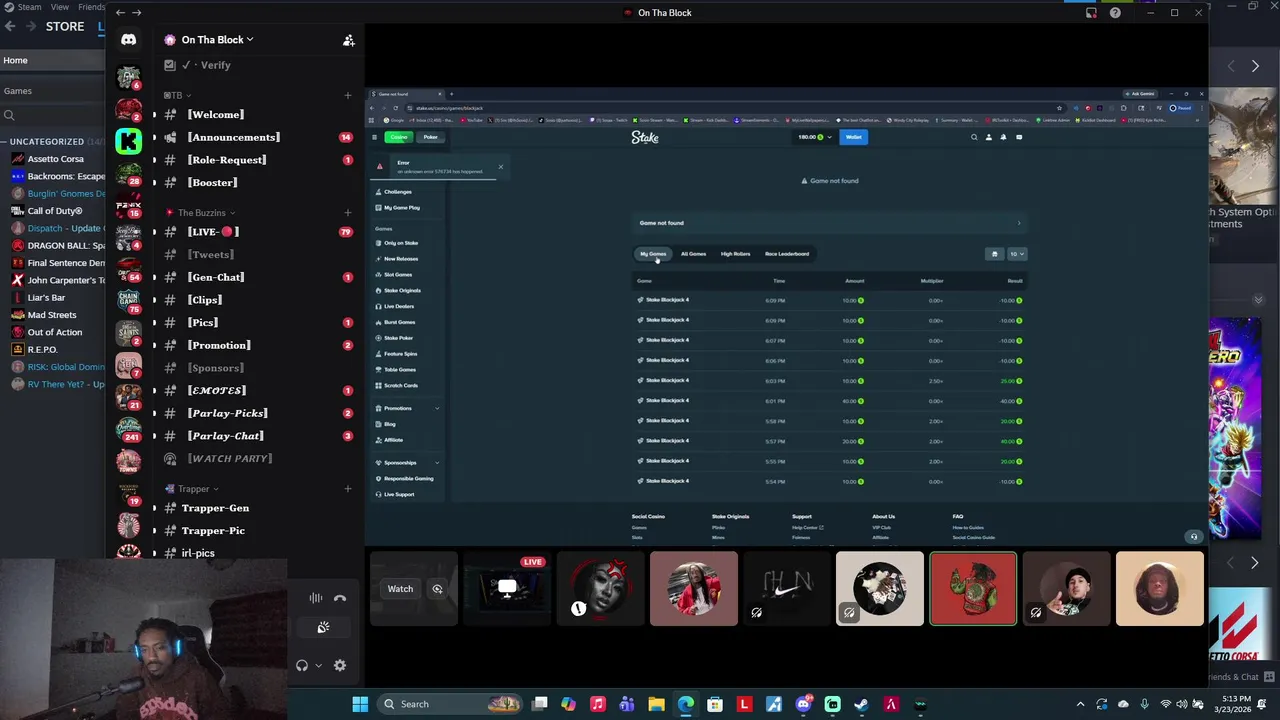Click the Verify channel checkbox icon
The width and height of the screenshot is (1280, 720).
click(170, 65)
